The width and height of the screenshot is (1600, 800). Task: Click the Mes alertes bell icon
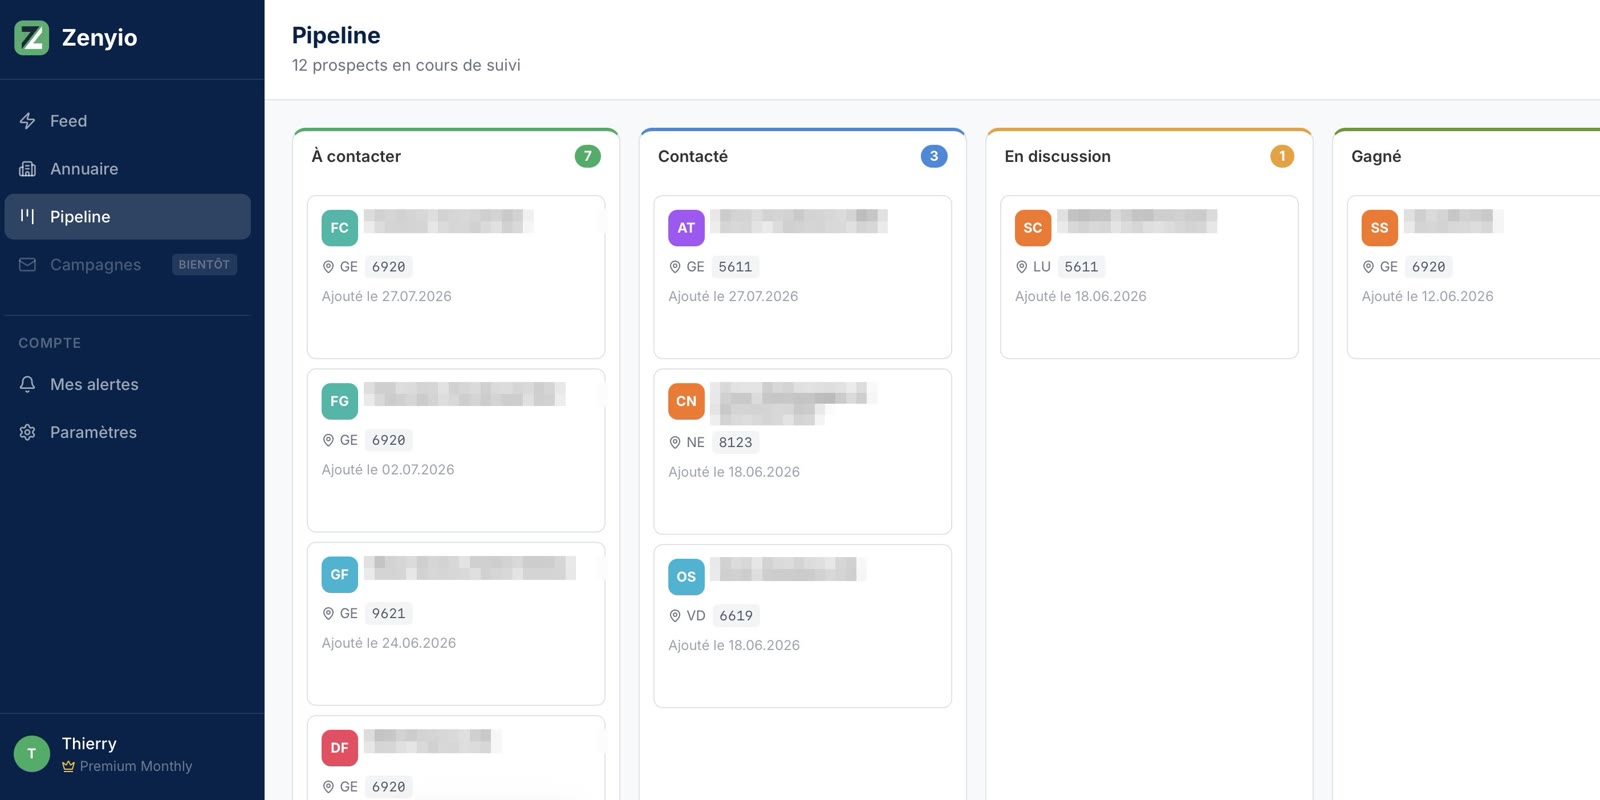(x=28, y=385)
